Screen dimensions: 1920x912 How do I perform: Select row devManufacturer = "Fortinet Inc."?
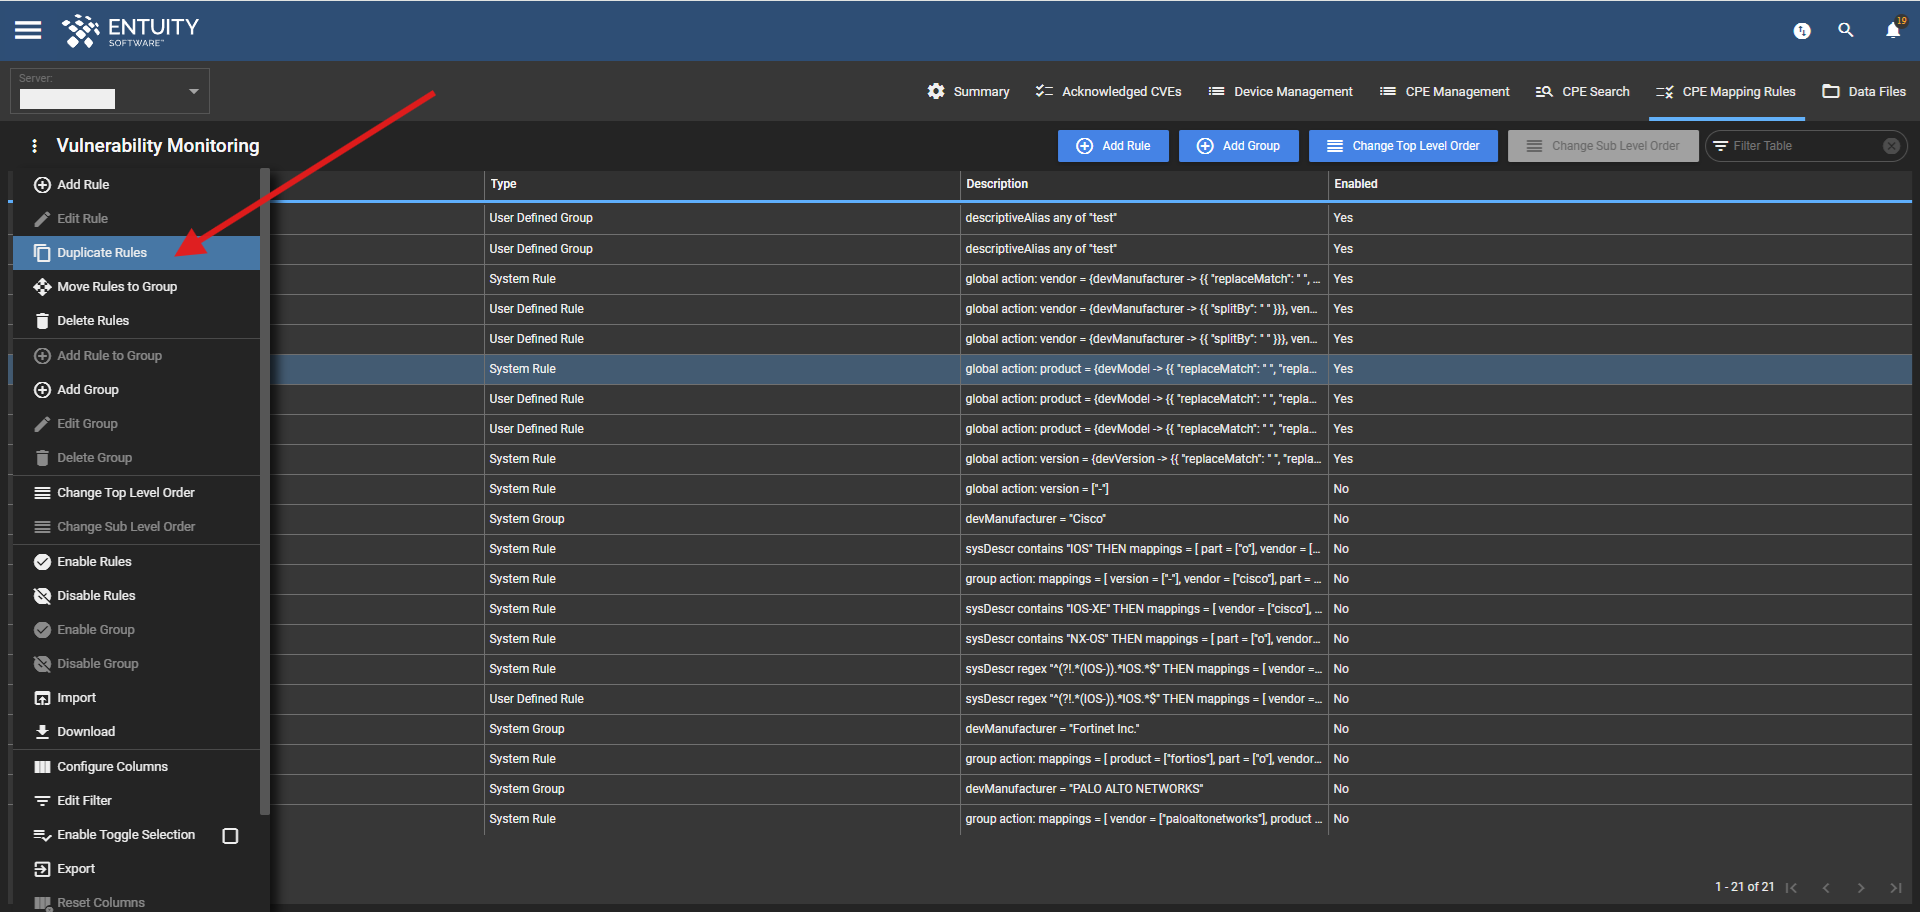click(x=1090, y=729)
